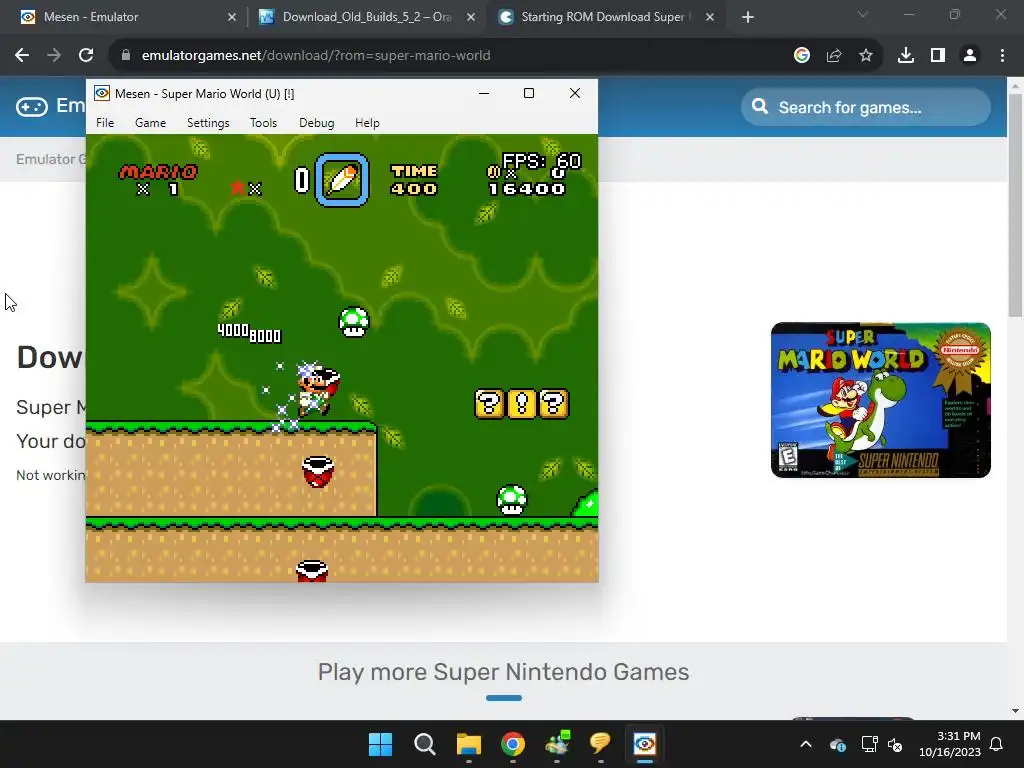Click the Google icon in address bar
This screenshot has height=768, width=1024.
click(x=801, y=56)
